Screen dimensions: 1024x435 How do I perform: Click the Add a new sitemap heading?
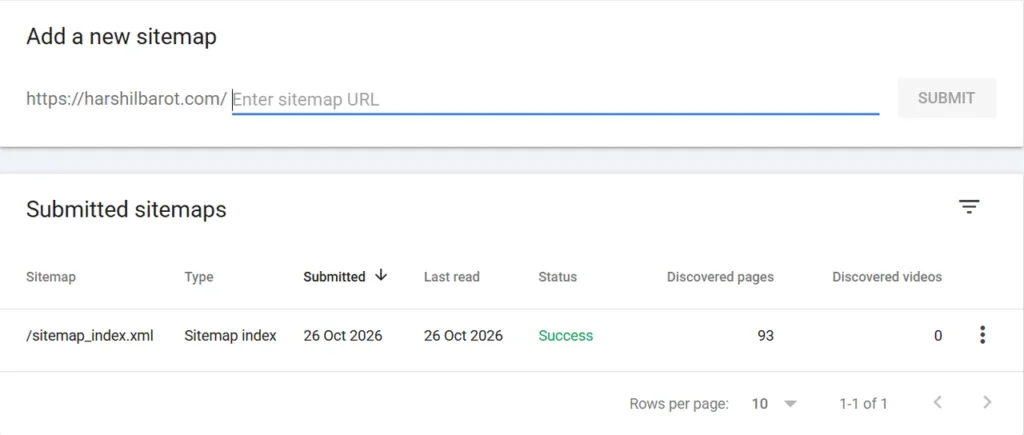pos(121,37)
